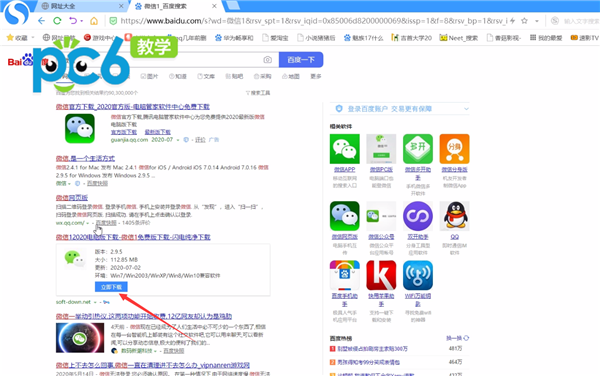
Task: Focus the browser's top-right search input
Action: pyautogui.click(x=581, y=21)
